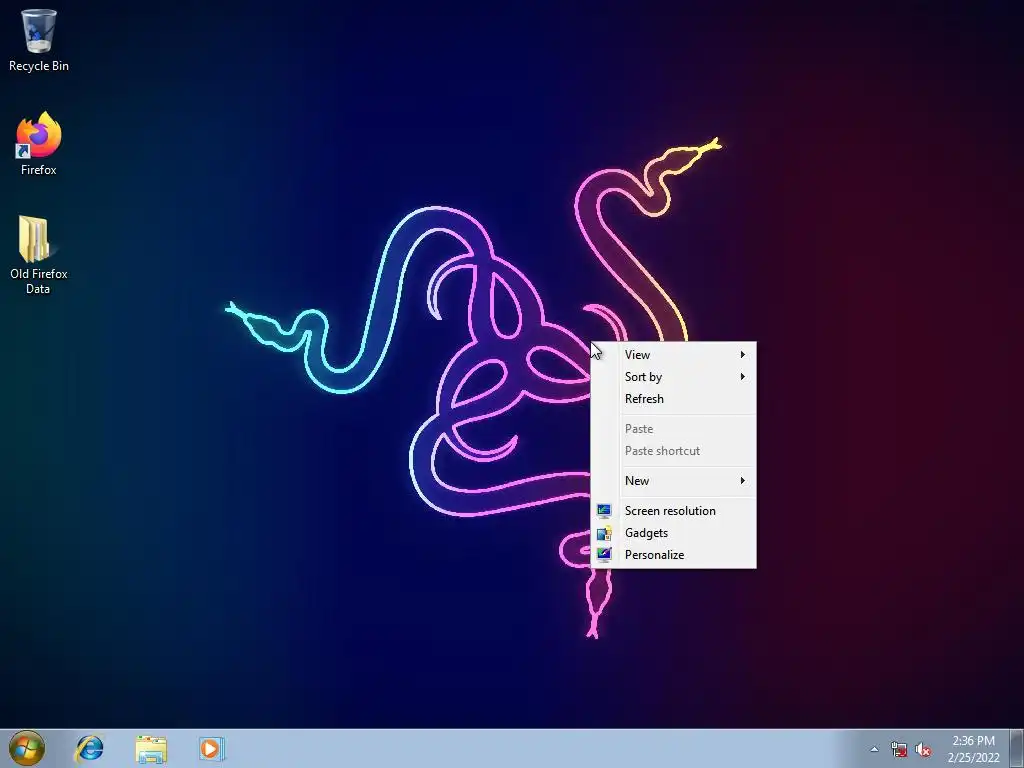Click the arrow beside Sort by
The width and height of the screenshot is (1024, 768).
pos(743,377)
